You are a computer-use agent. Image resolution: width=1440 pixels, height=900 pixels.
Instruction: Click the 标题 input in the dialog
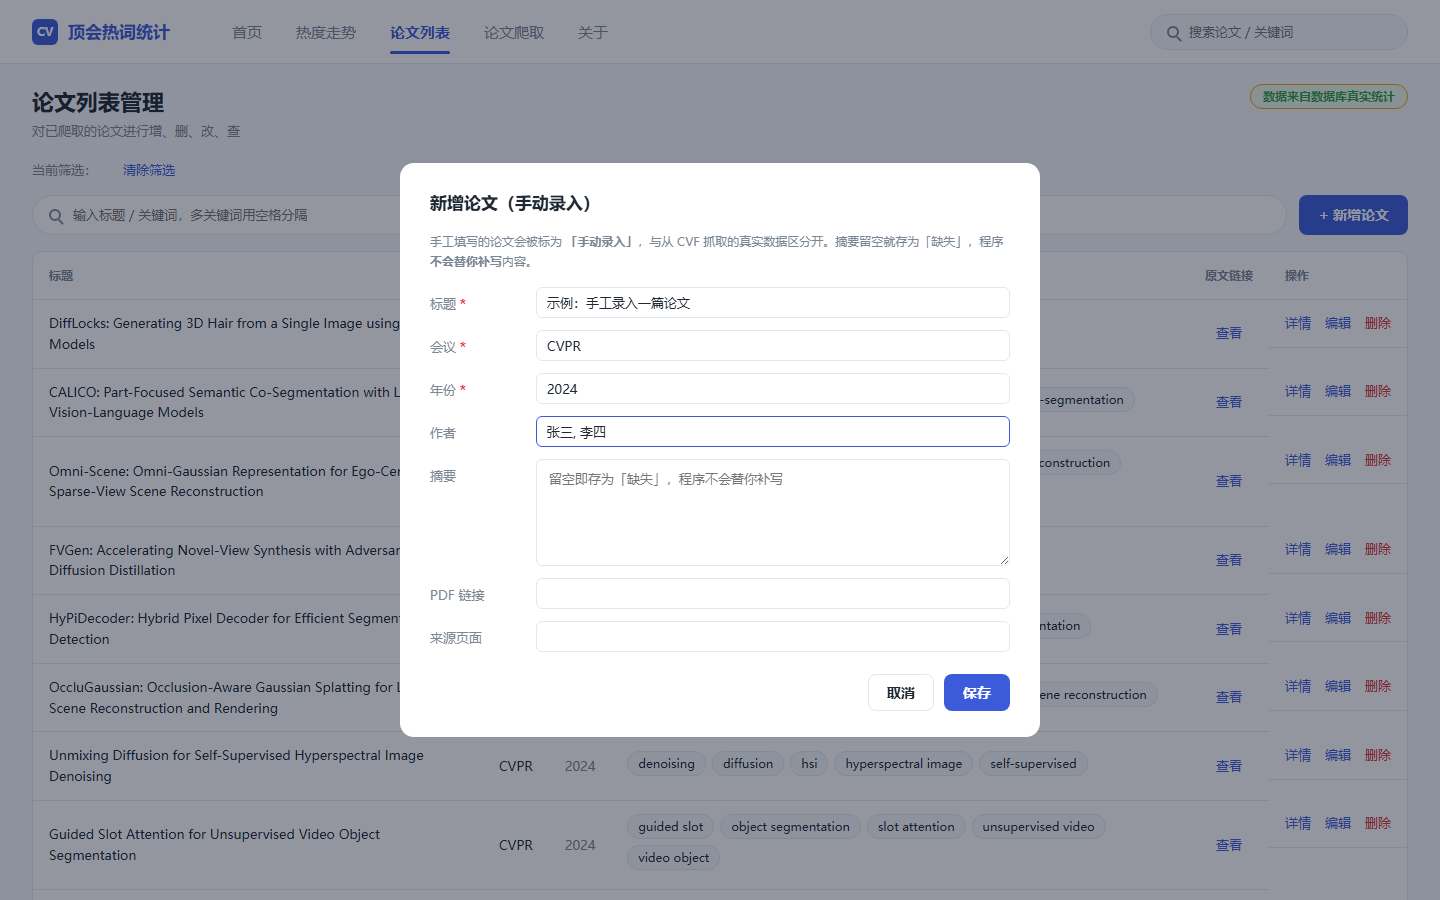[773, 303]
